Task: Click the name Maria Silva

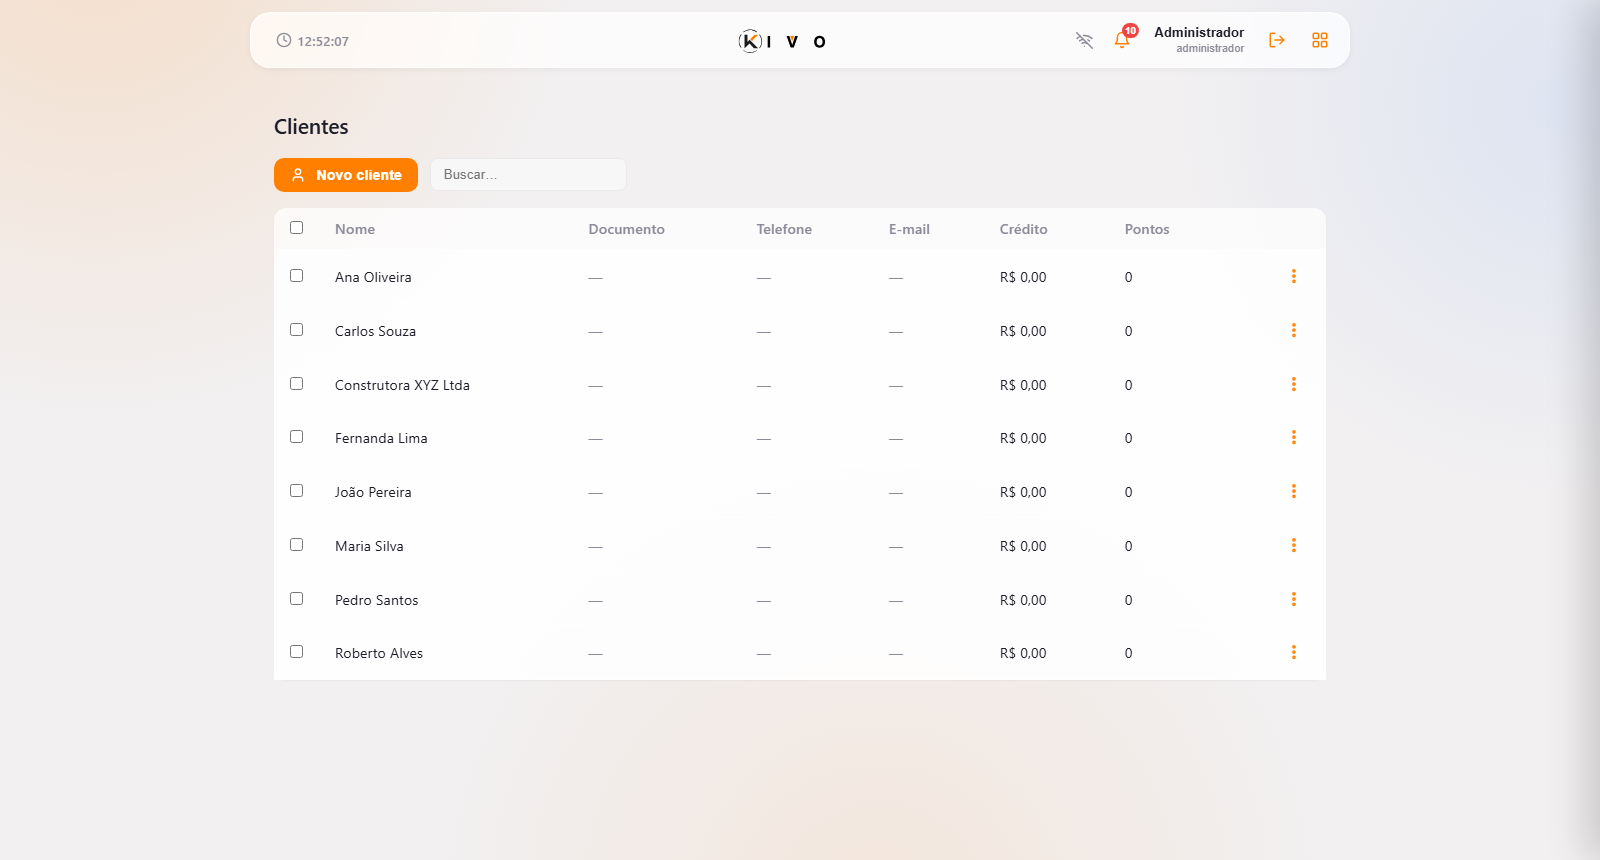Action: [369, 546]
